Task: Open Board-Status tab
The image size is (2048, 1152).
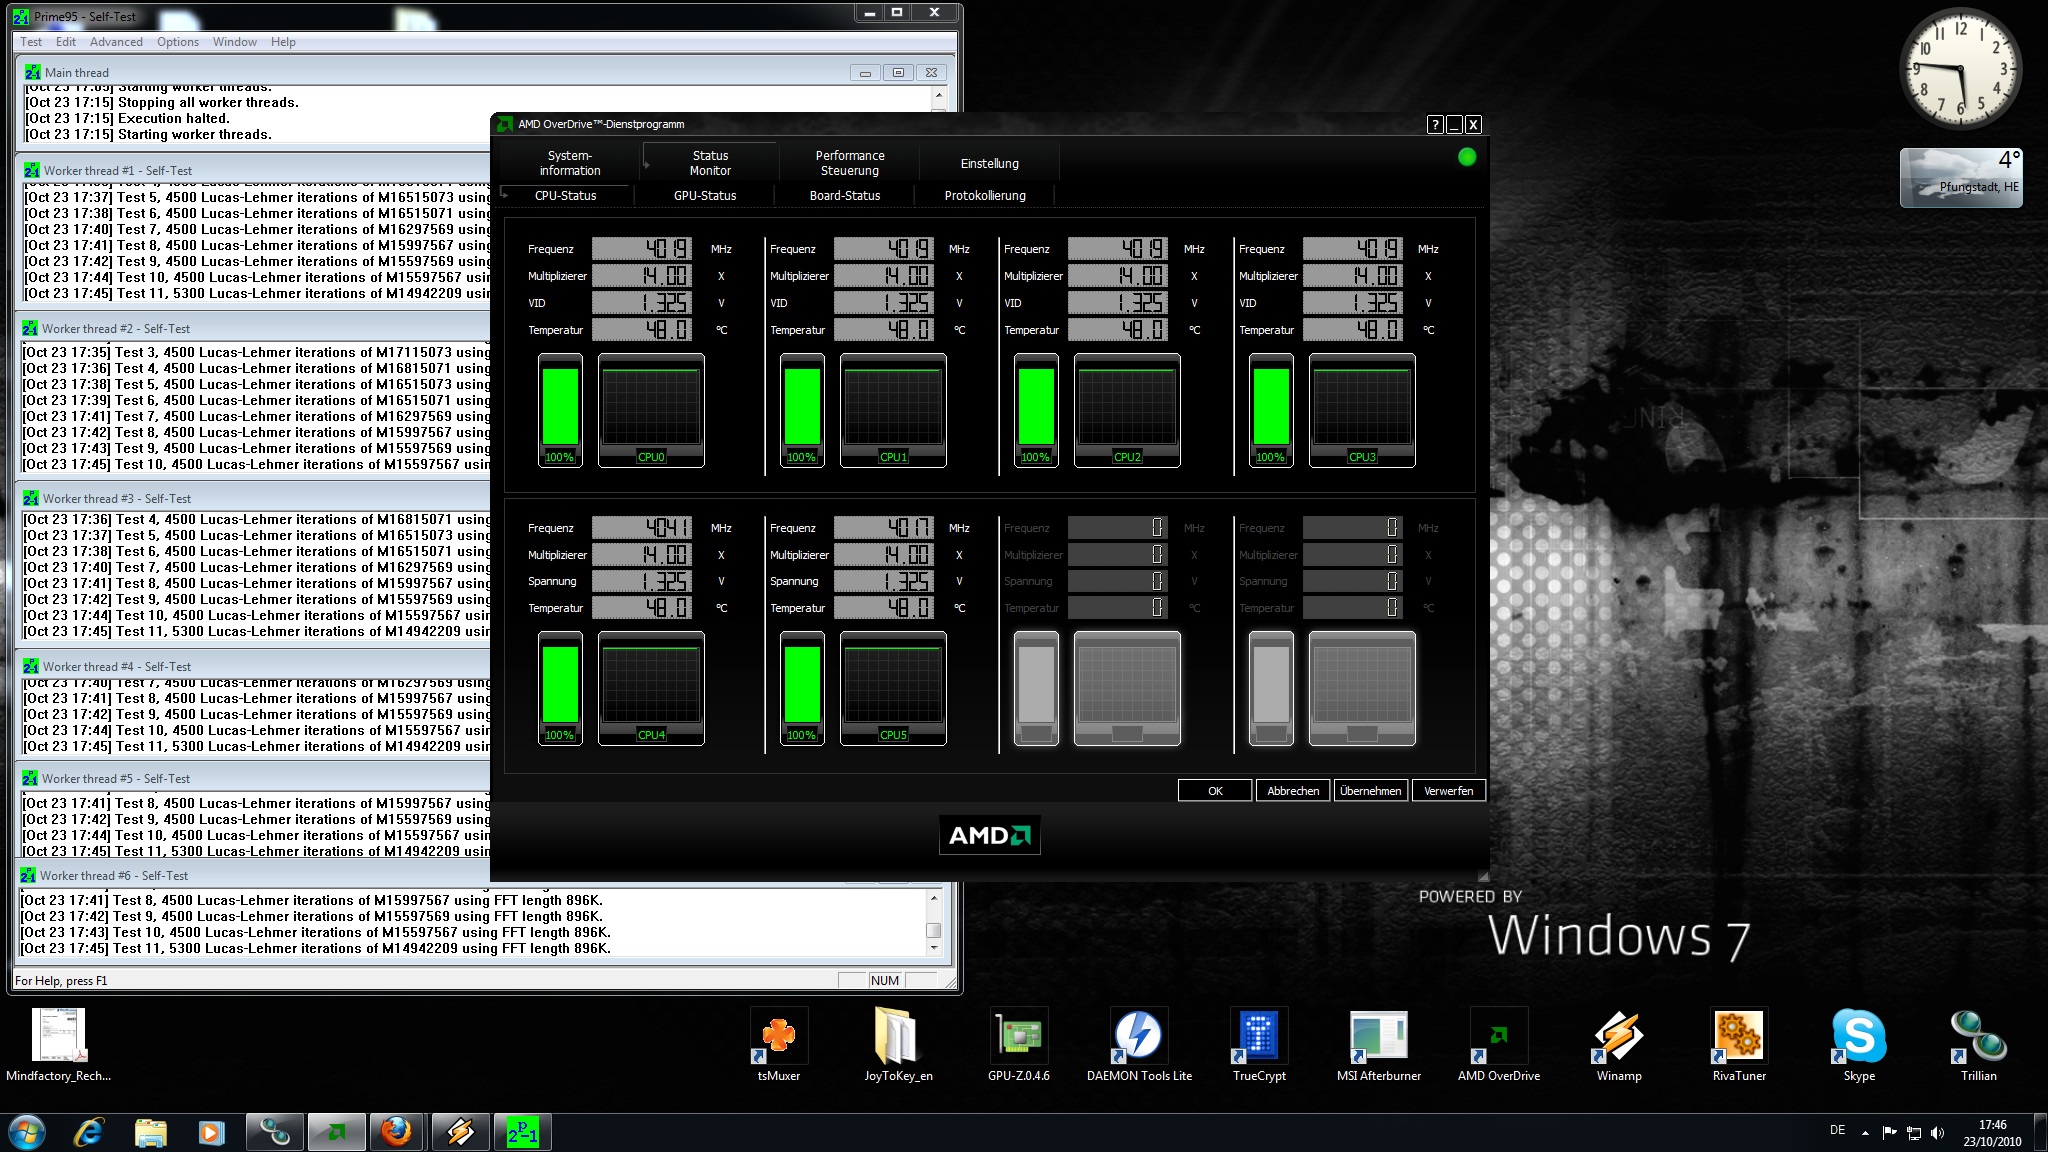Action: (844, 196)
